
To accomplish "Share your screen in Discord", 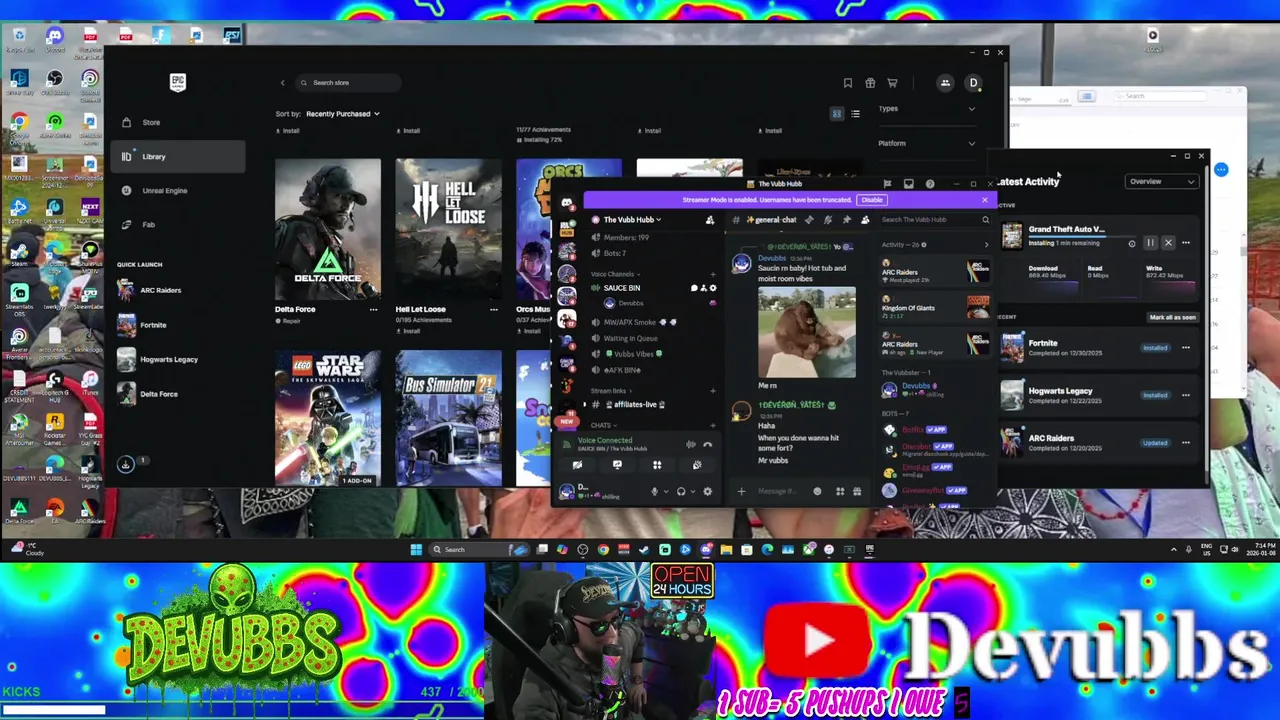I will click(617, 465).
